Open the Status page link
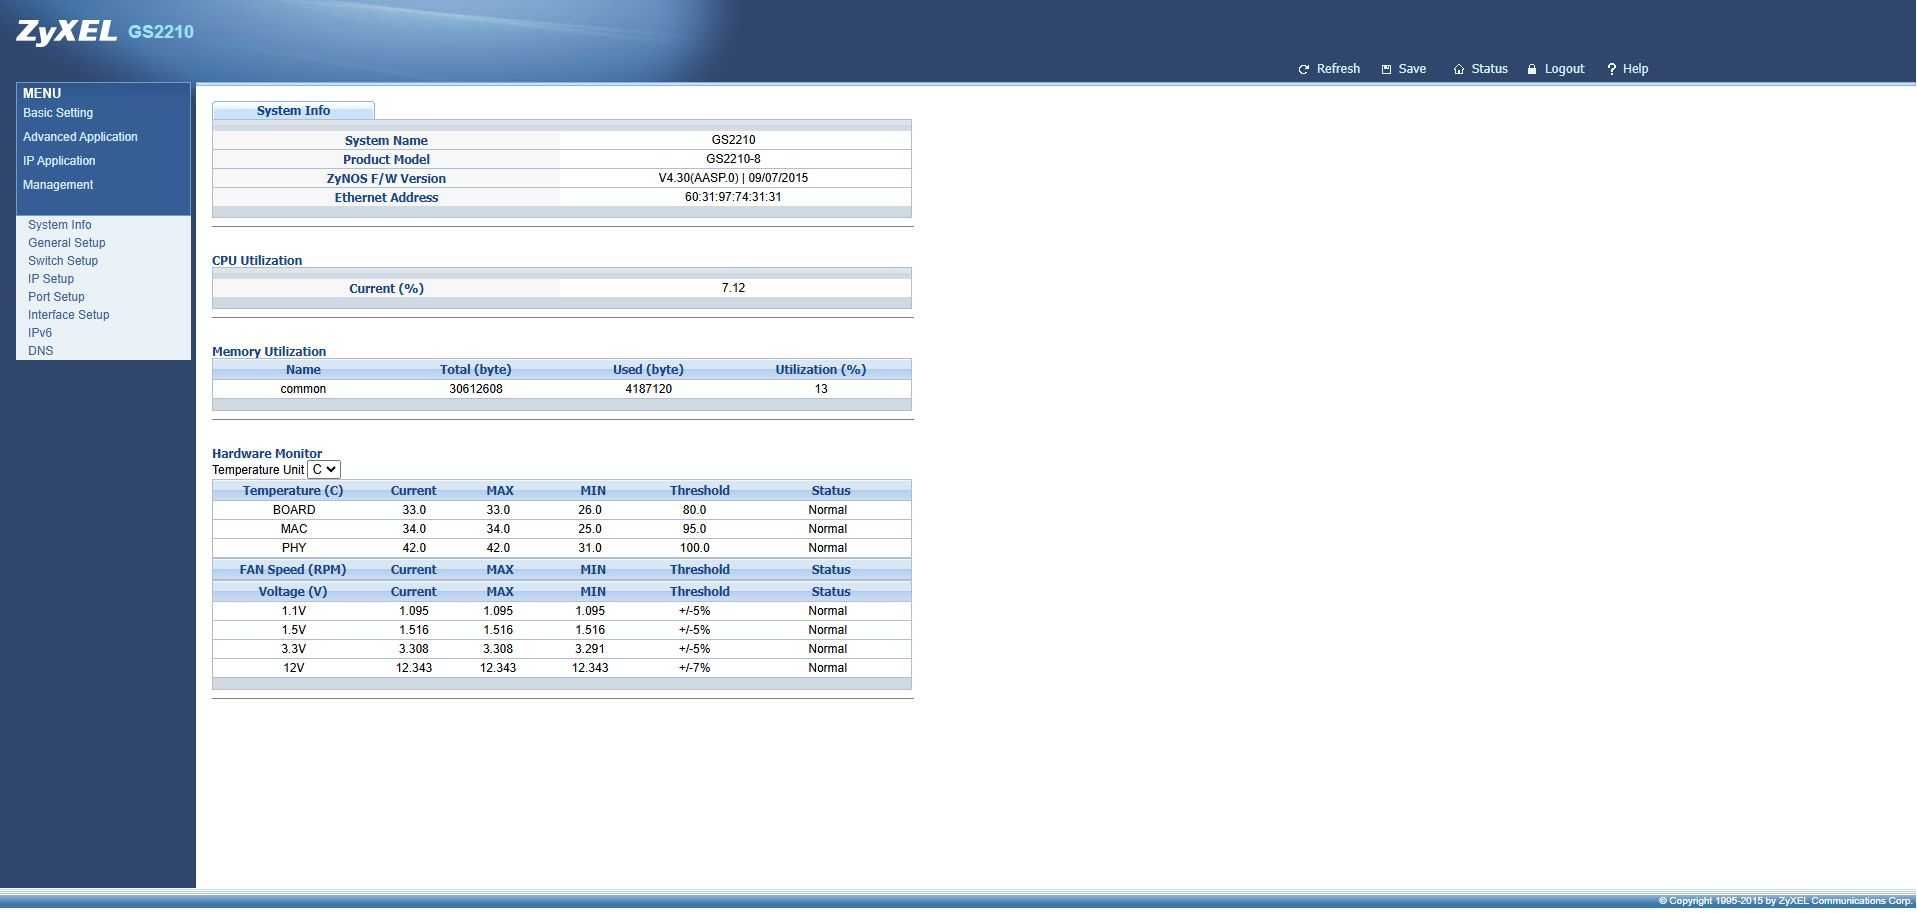The height and width of the screenshot is (913, 1917). pos(1489,69)
